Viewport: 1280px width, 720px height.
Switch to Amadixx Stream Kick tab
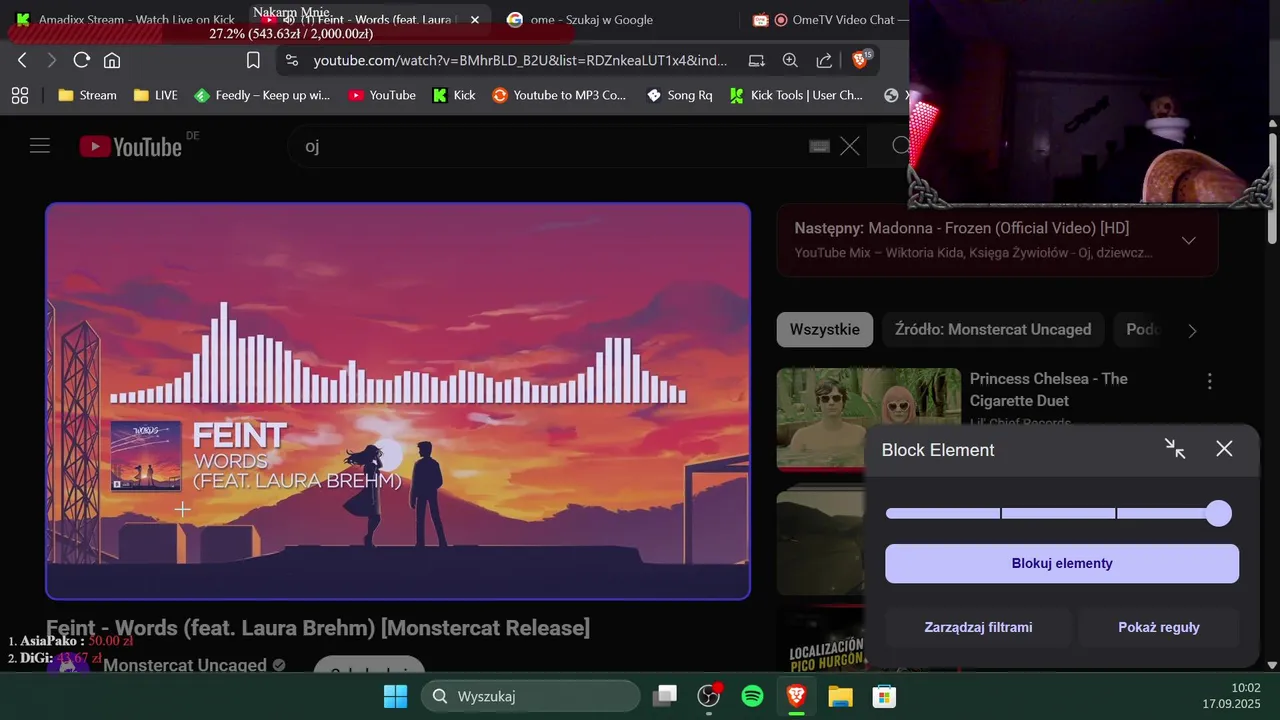[125, 19]
